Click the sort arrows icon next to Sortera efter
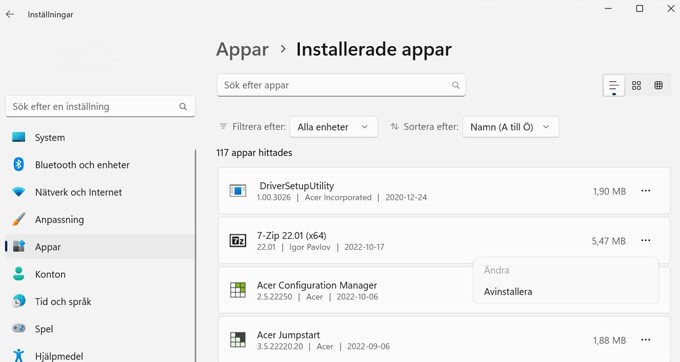680x362 pixels. pos(394,127)
